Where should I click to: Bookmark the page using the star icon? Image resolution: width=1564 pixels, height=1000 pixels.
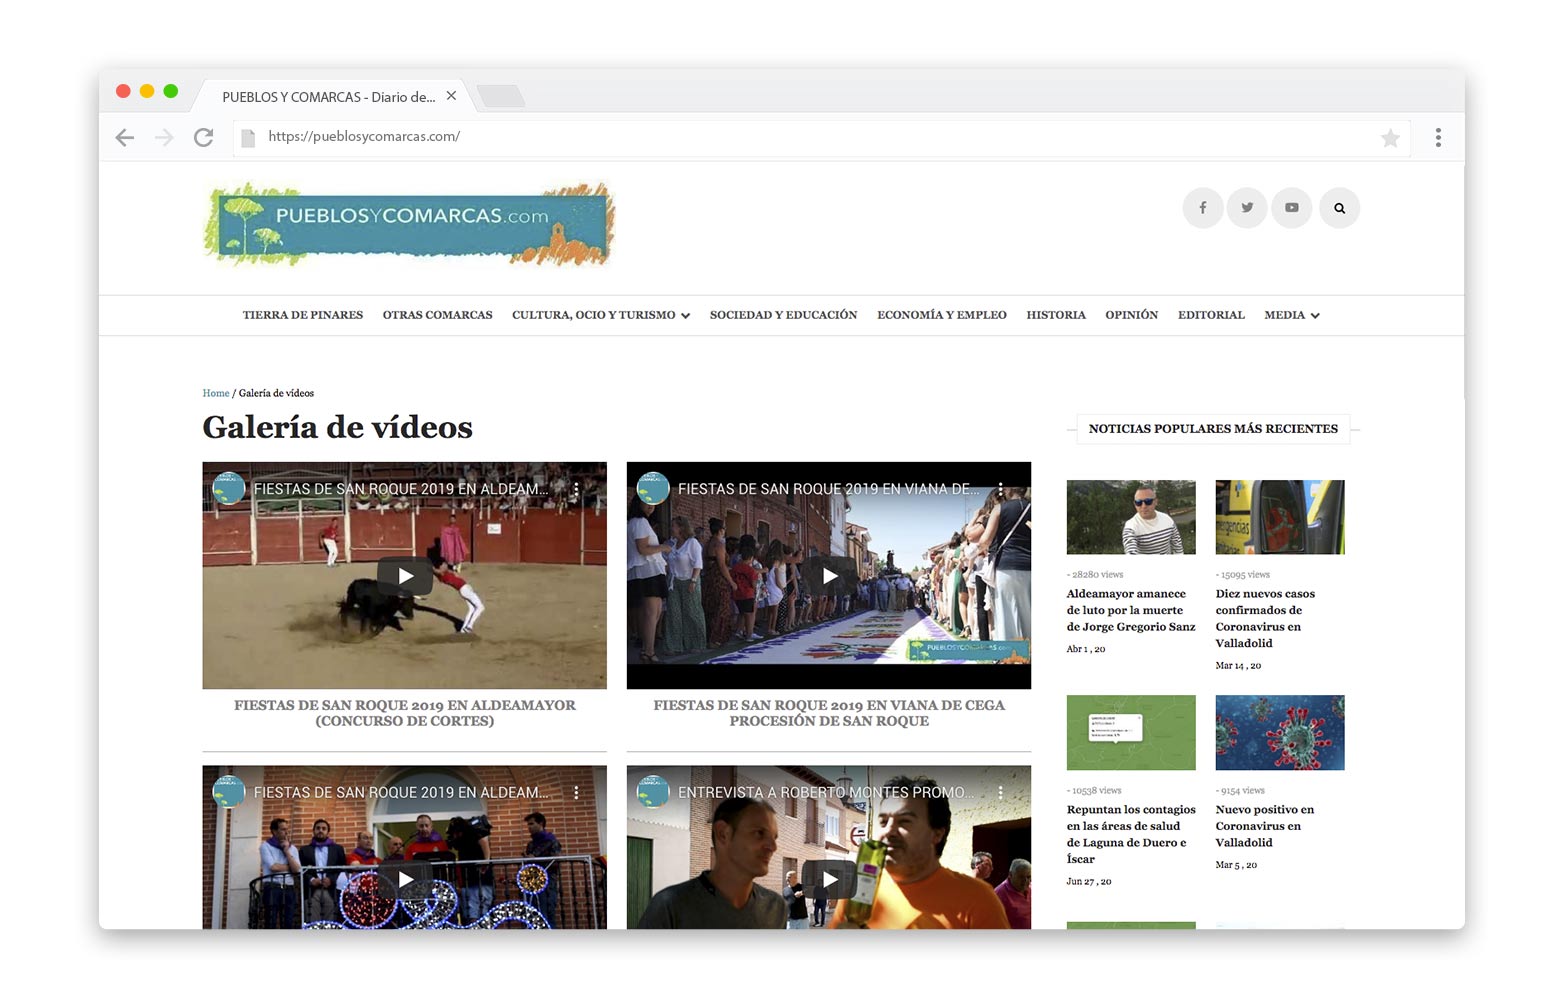point(1390,137)
